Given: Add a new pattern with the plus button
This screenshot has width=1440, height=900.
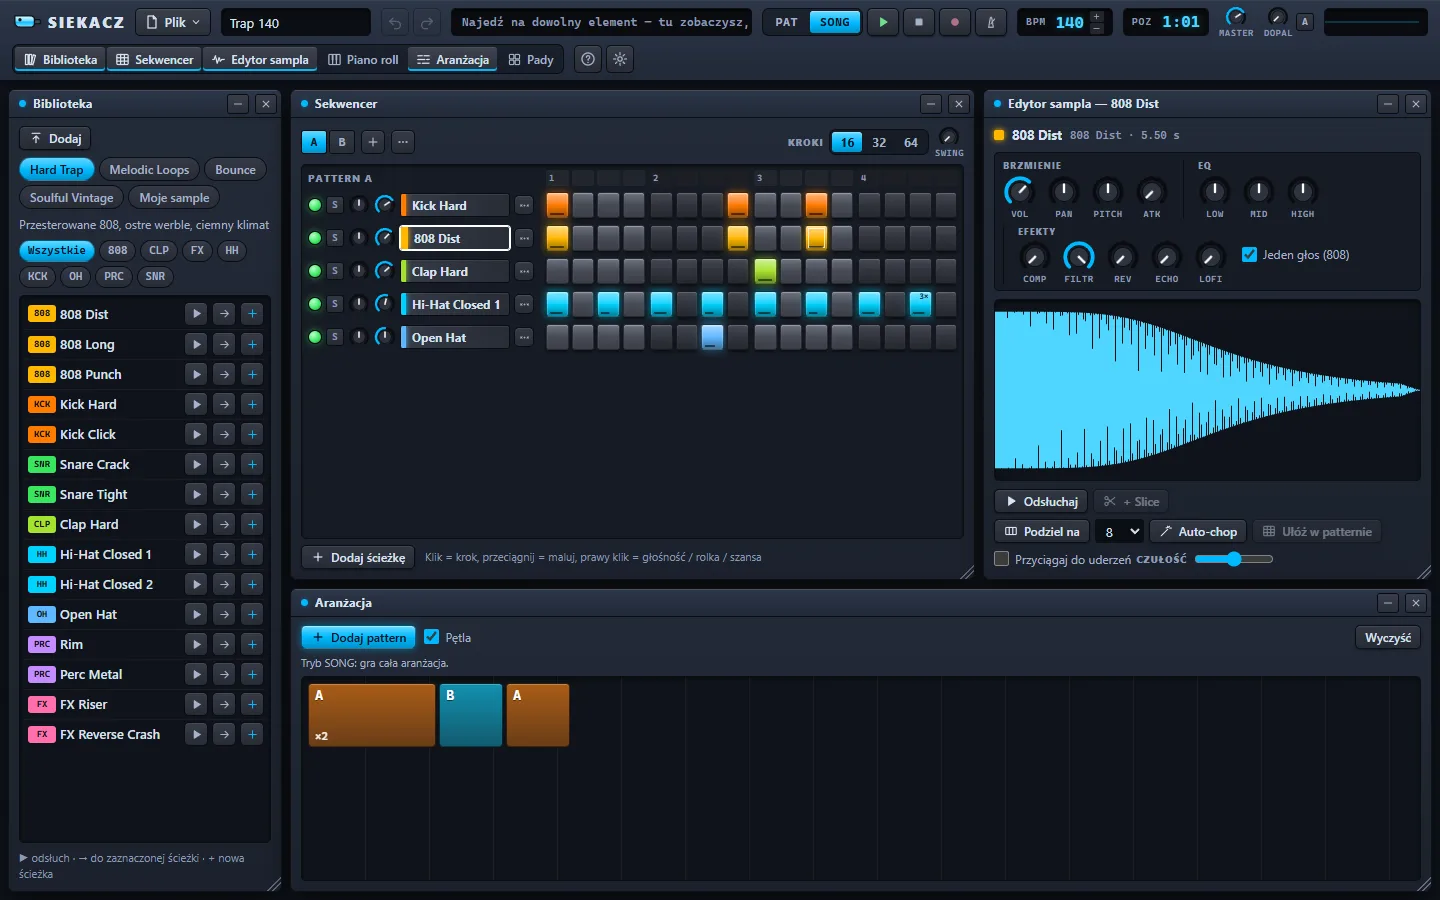Looking at the screenshot, I should click(x=372, y=142).
